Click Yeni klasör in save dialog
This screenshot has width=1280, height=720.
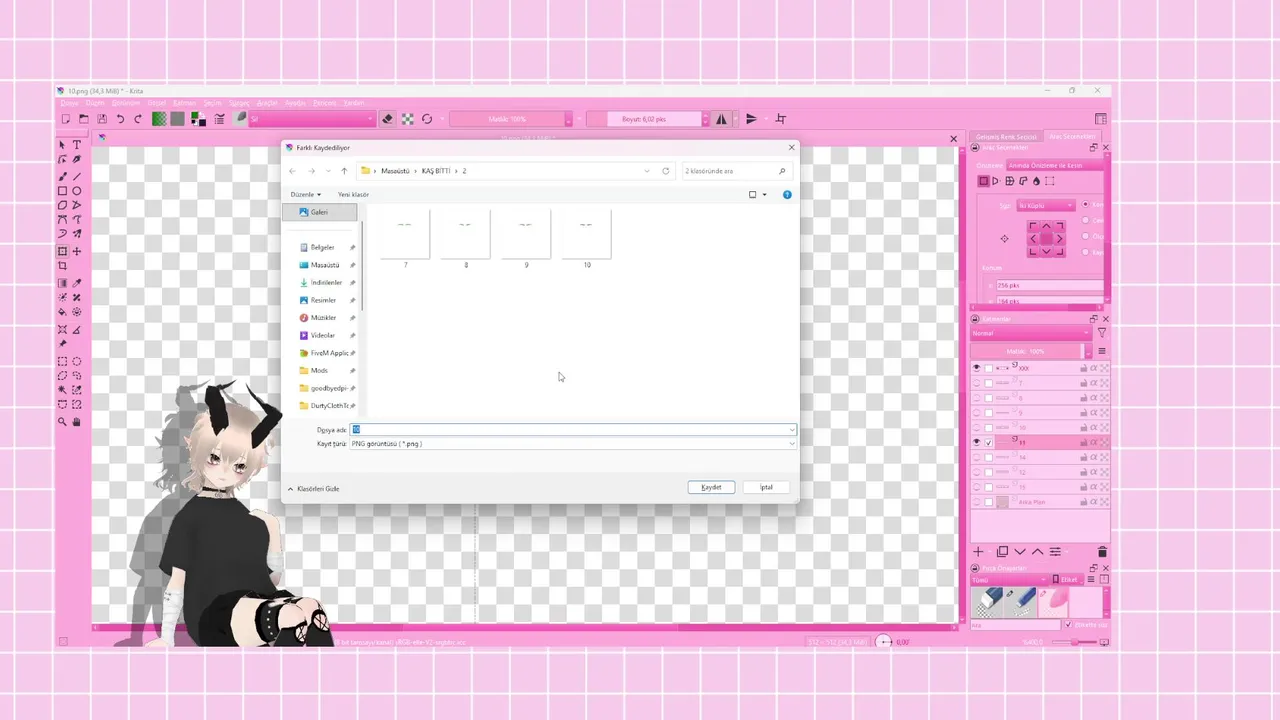[353, 195]
